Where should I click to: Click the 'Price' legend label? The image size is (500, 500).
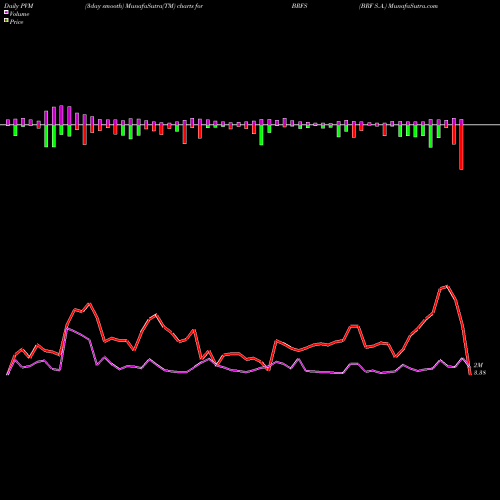(x=16, y=22)
